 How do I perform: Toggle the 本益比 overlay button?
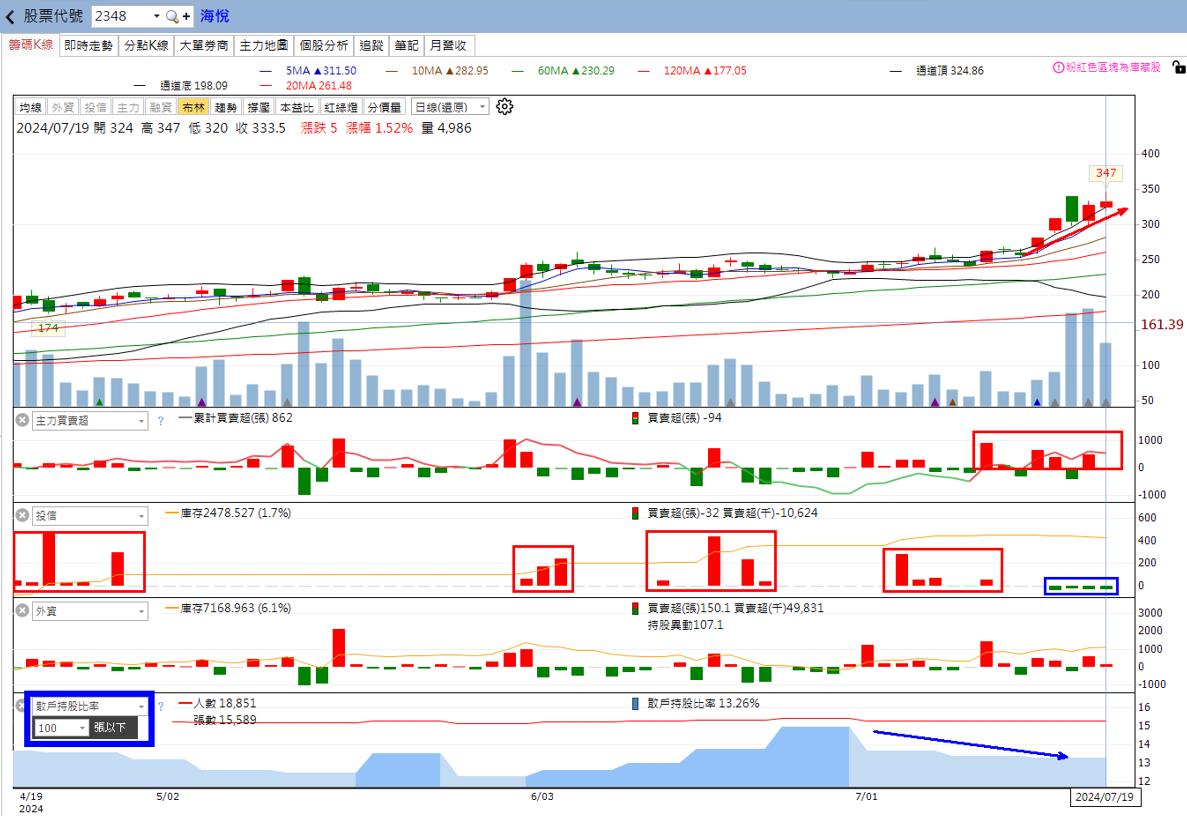(296, 107)
